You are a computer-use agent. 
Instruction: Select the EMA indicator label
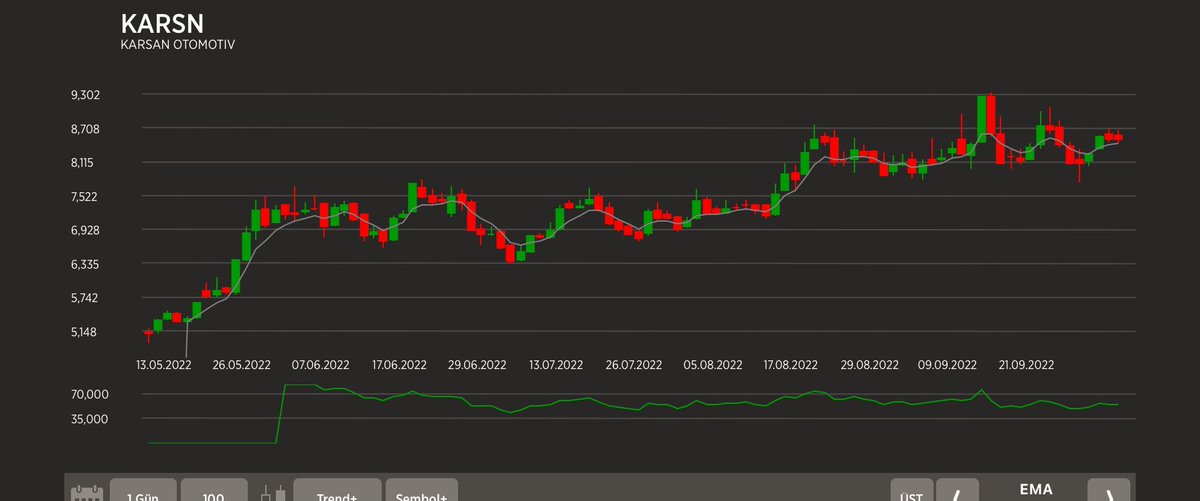1034,490
